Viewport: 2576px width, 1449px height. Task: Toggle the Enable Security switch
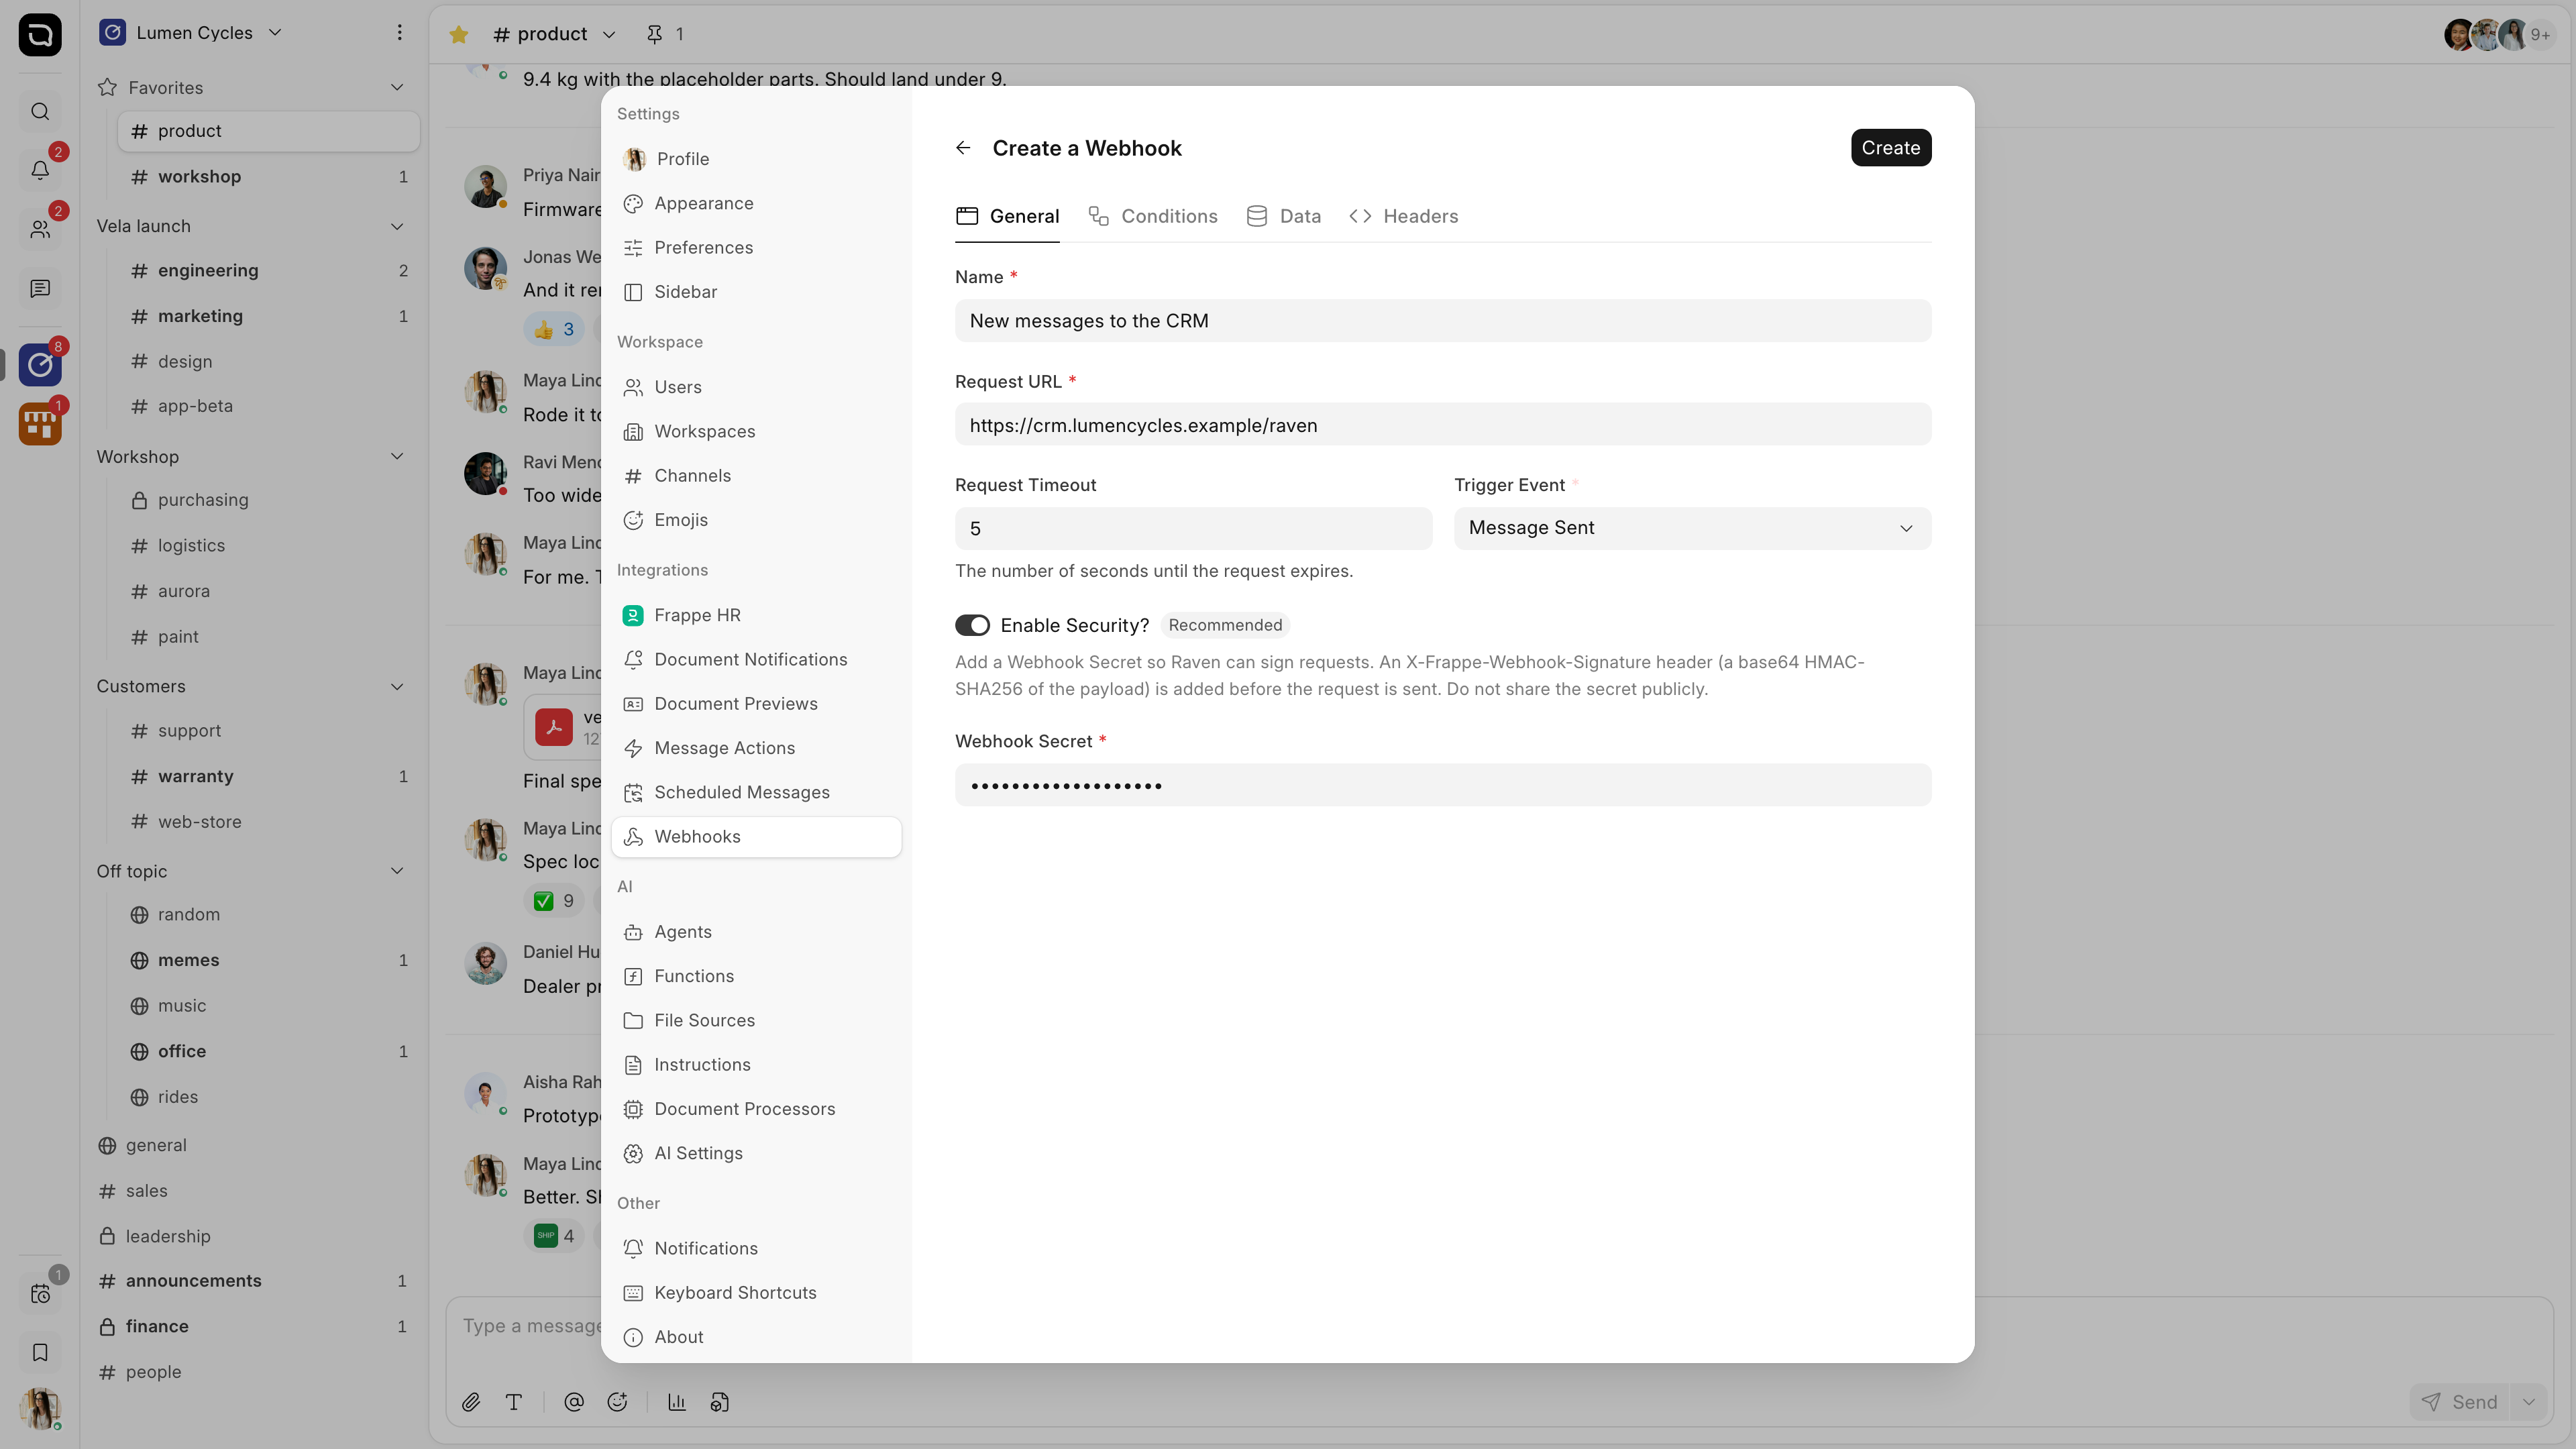click(972, 625)
